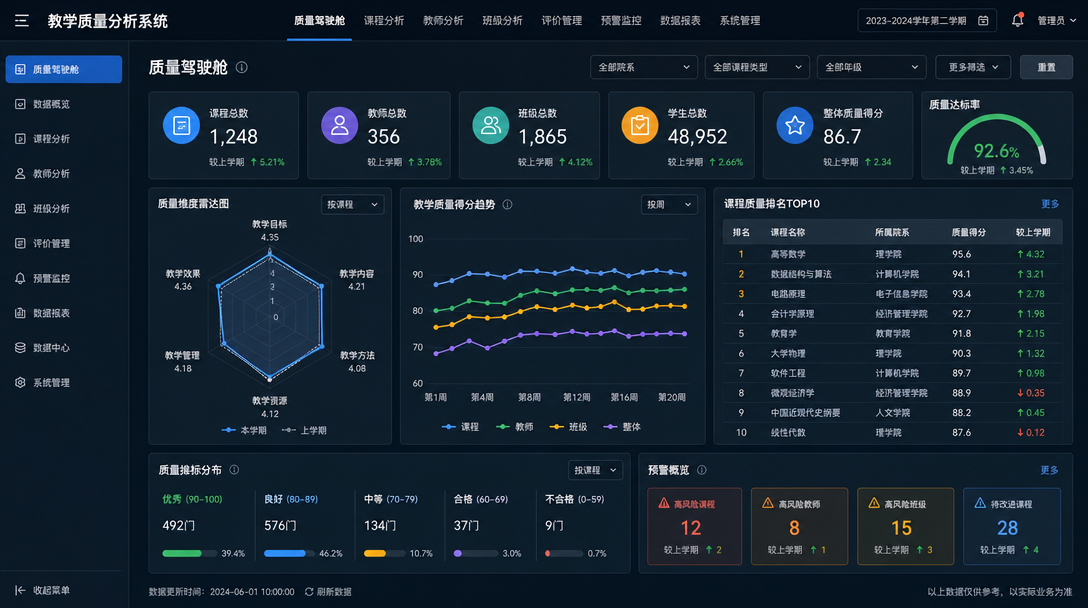Click the info icon beside 质量指标分布
Image resolution: width=1088 pixels, height=608 pixels.
pos(235,470)
